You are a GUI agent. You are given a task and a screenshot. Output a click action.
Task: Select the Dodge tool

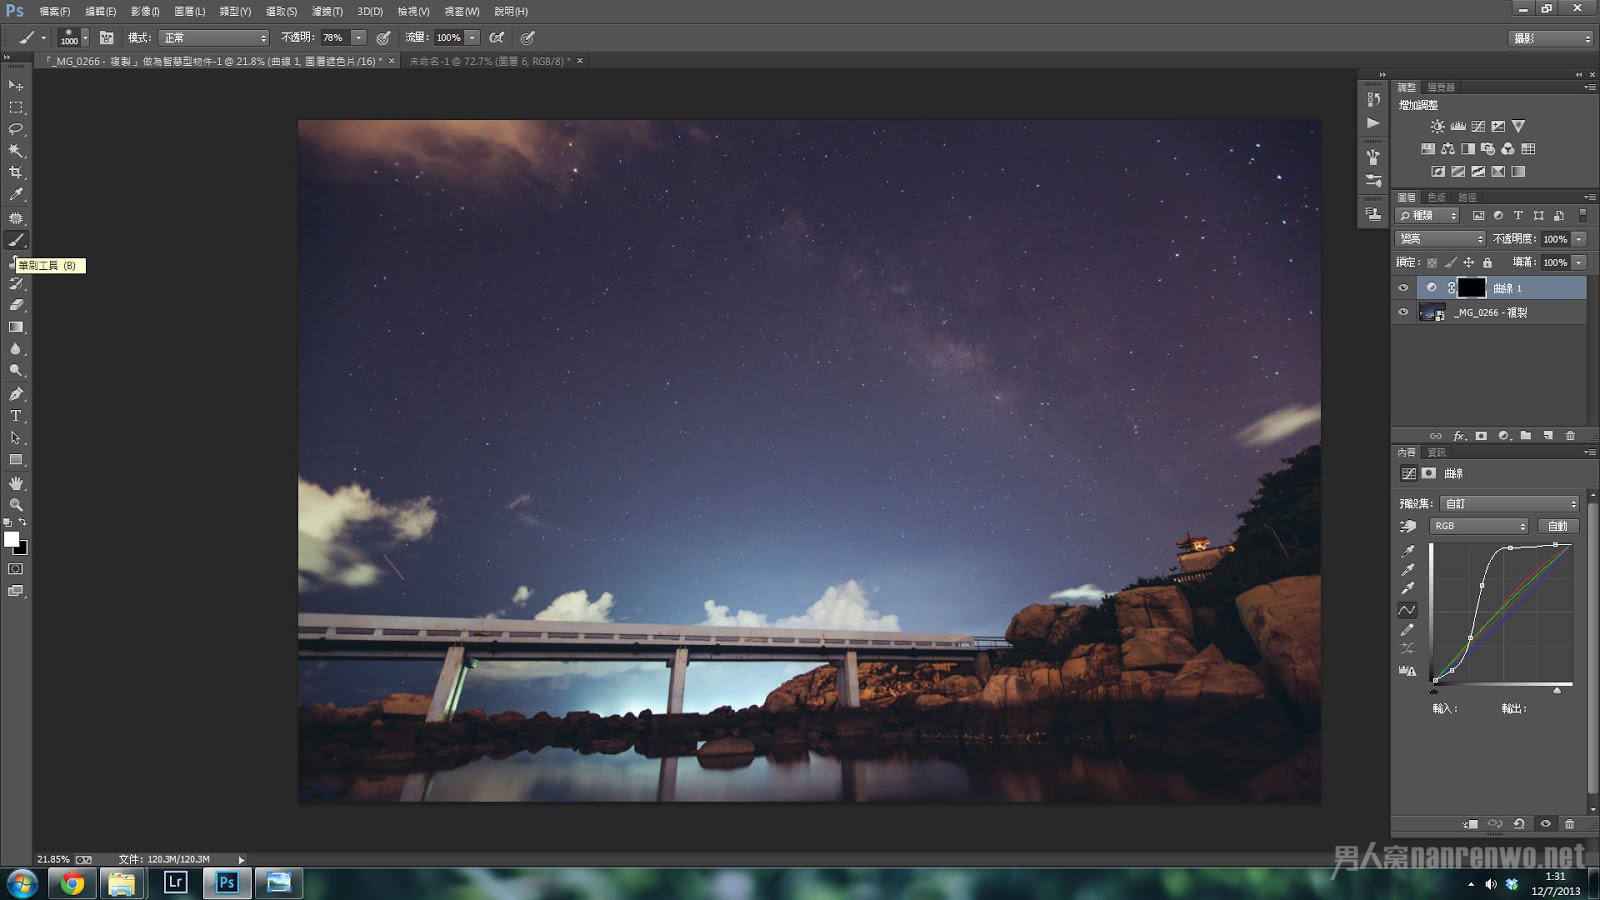pyautogui.click(x=16, y=371)
